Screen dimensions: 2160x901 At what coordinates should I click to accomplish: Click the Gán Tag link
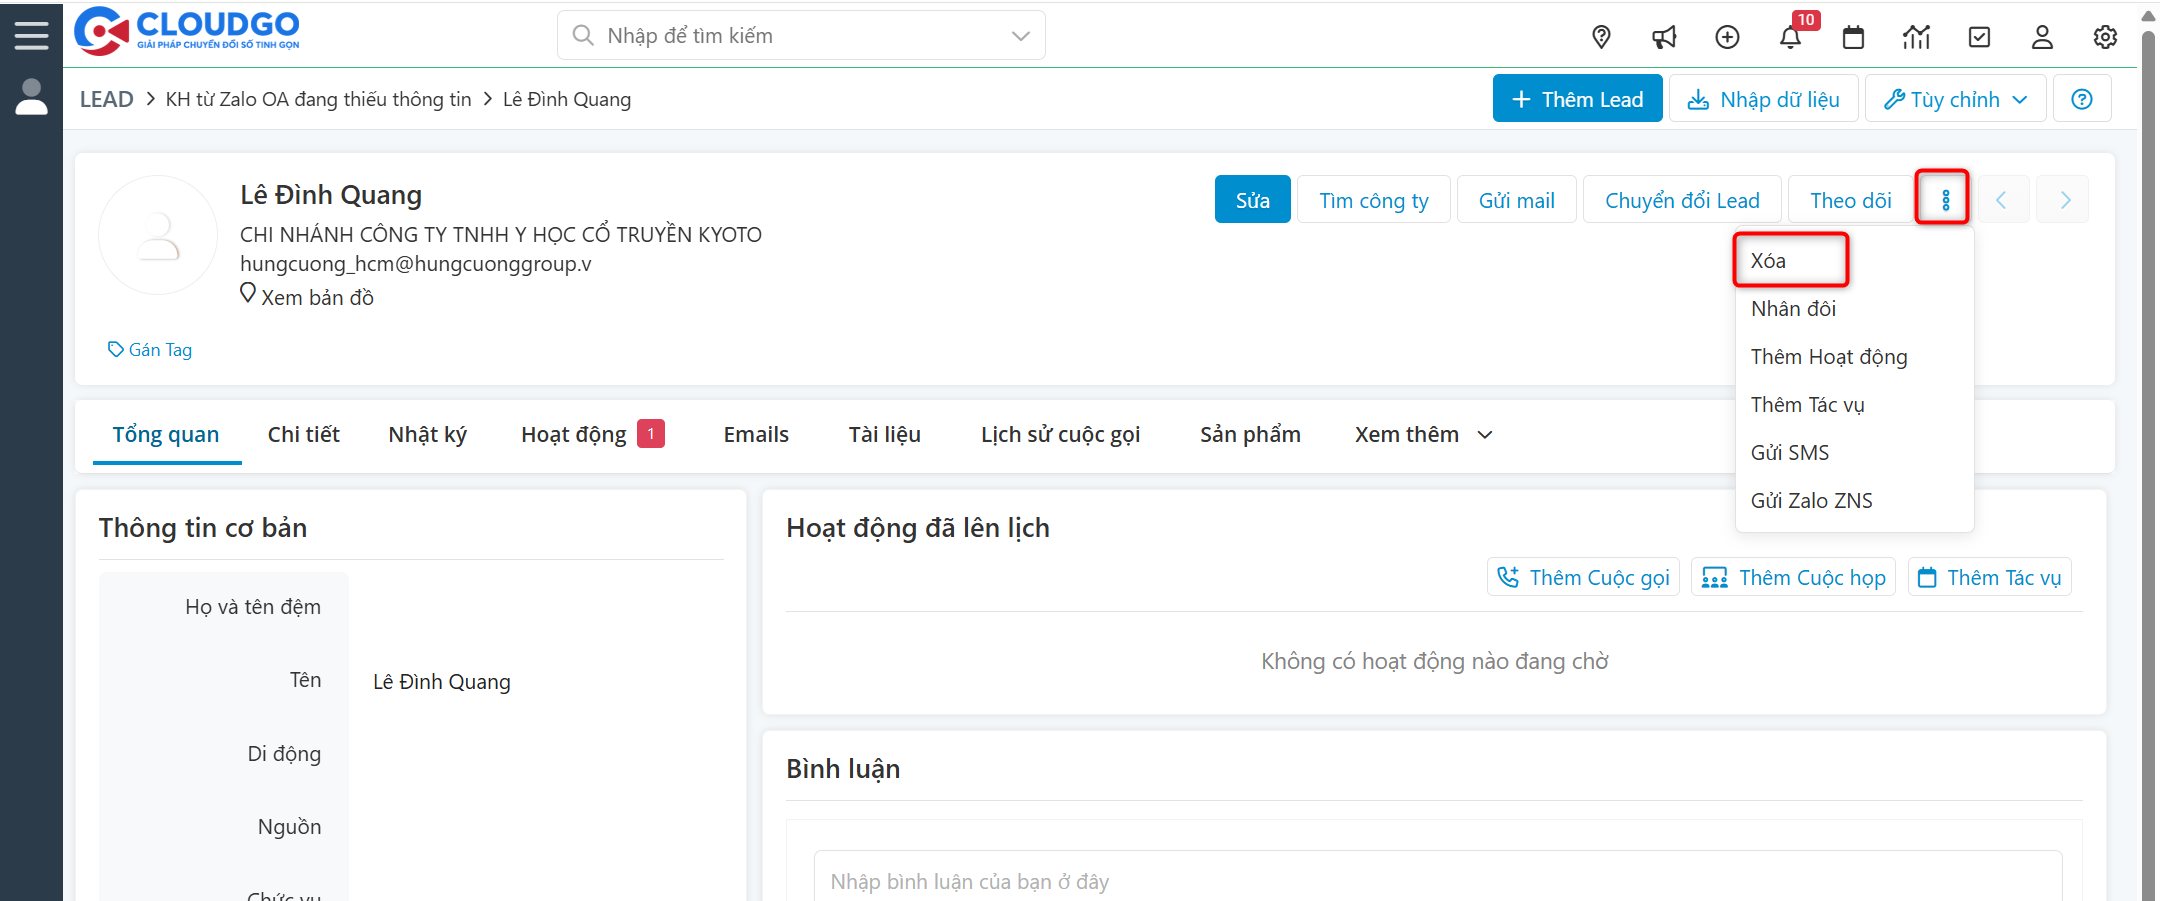[x=150, y=350]
